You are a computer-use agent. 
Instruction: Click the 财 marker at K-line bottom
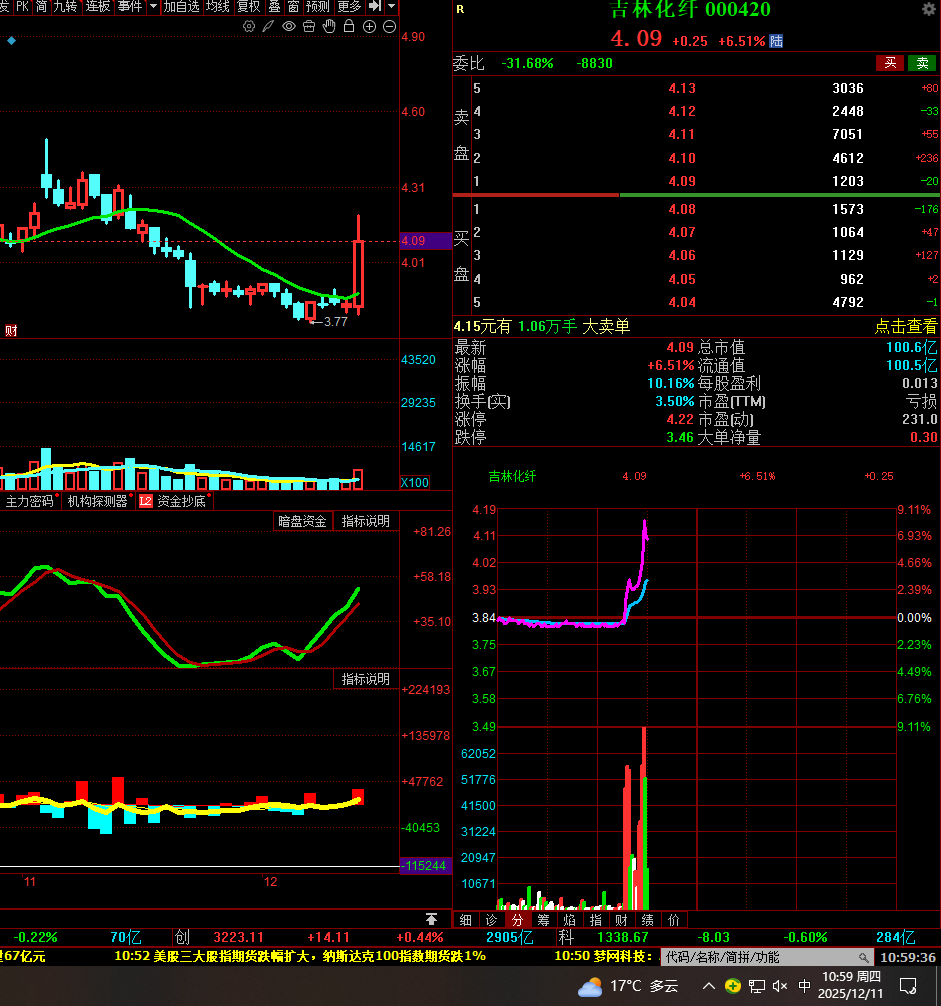click(11, 330)
